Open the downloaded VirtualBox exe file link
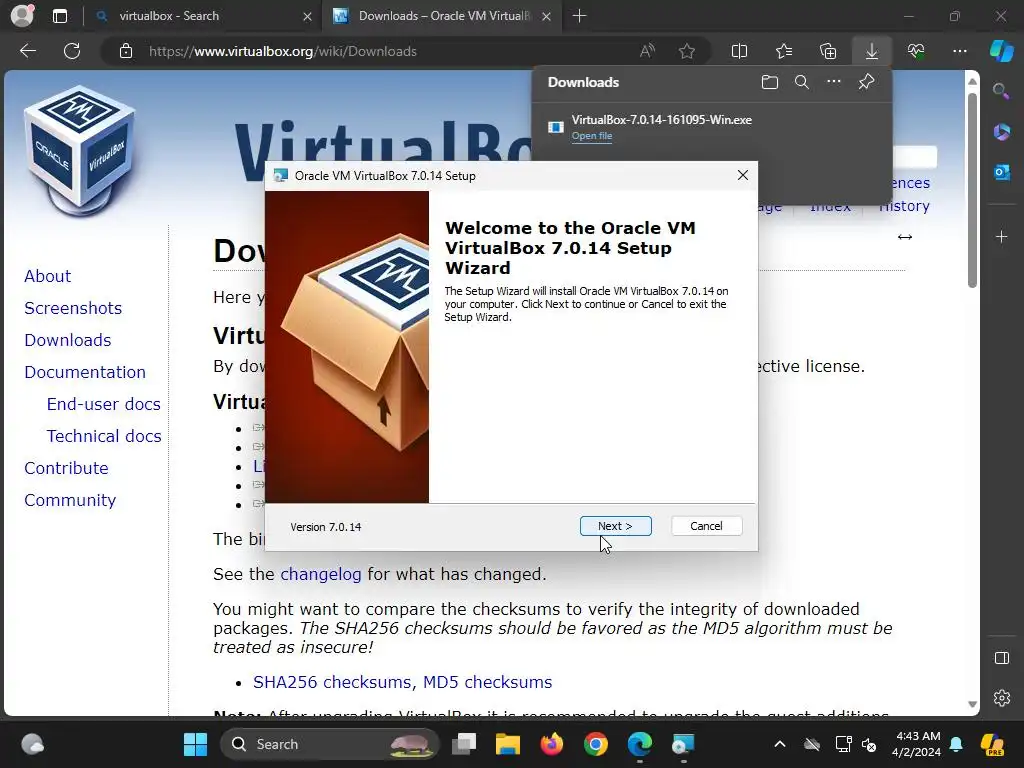The image size is (1024, 768). click(592, 136)
